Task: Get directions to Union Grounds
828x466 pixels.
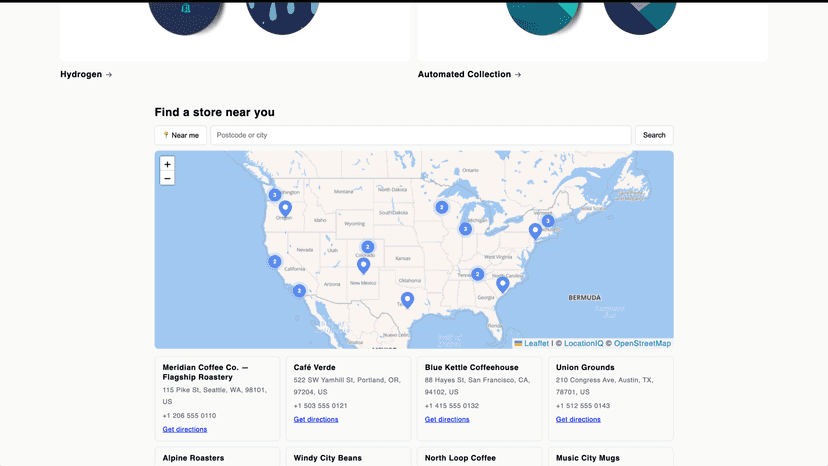Action: 578,420
